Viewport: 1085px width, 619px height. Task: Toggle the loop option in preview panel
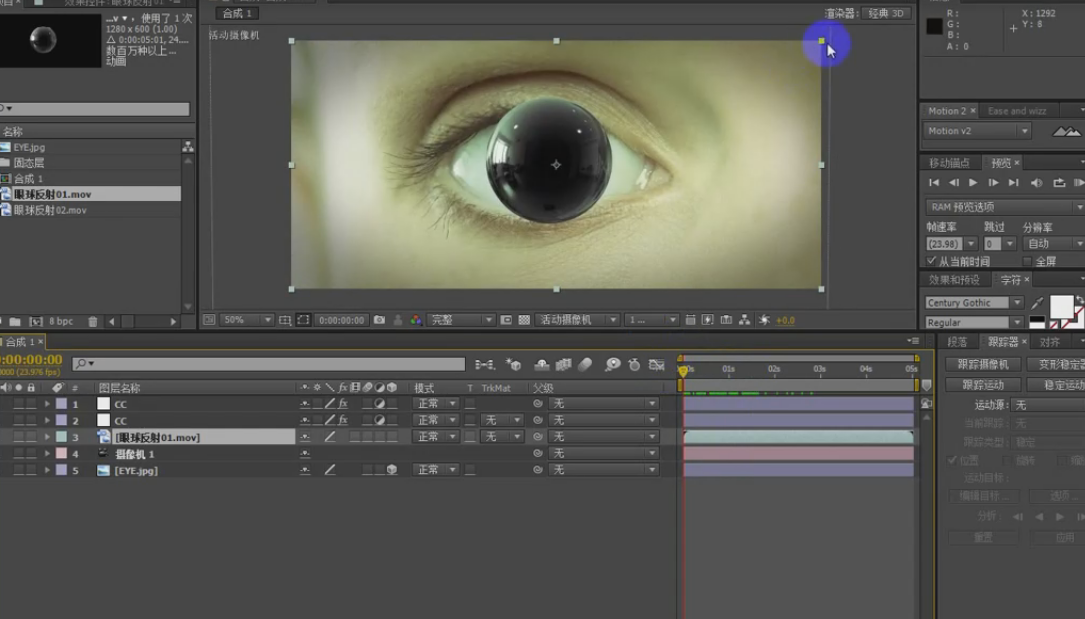1059,183
